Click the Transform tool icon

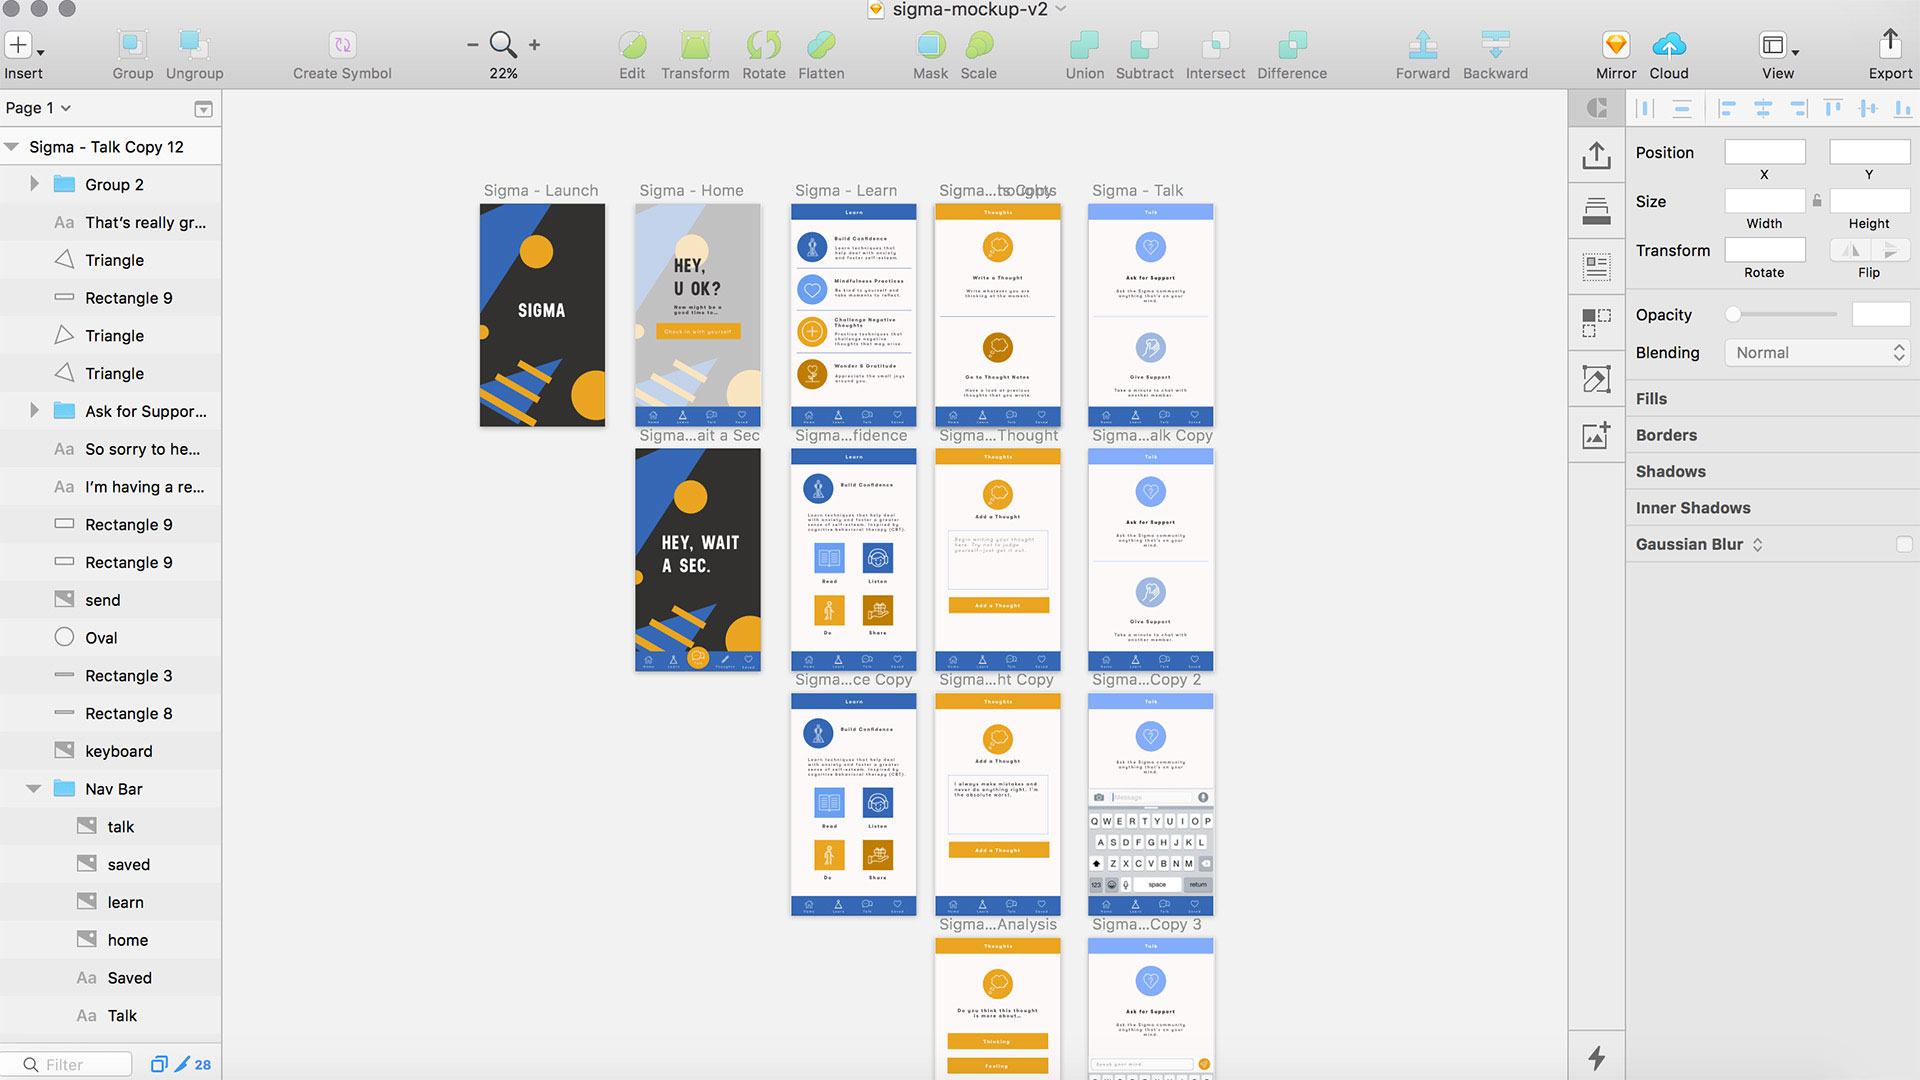click(695, 45)
